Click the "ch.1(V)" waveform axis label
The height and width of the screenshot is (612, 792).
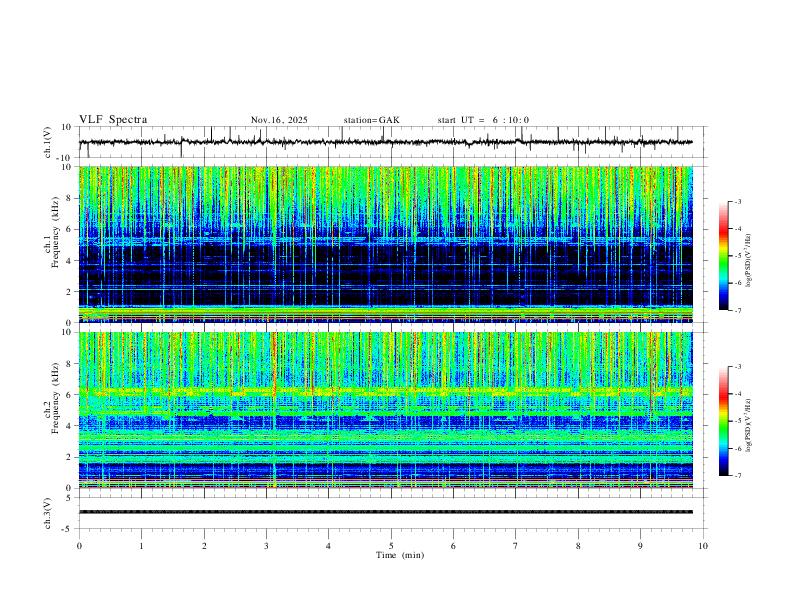48,142
